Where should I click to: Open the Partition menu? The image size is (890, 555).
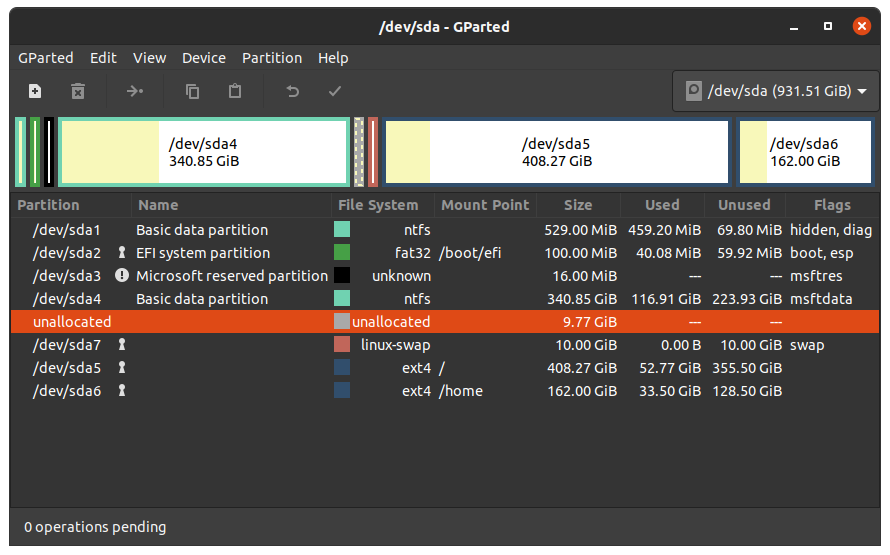pyautogui.click(x=272, y=58)
